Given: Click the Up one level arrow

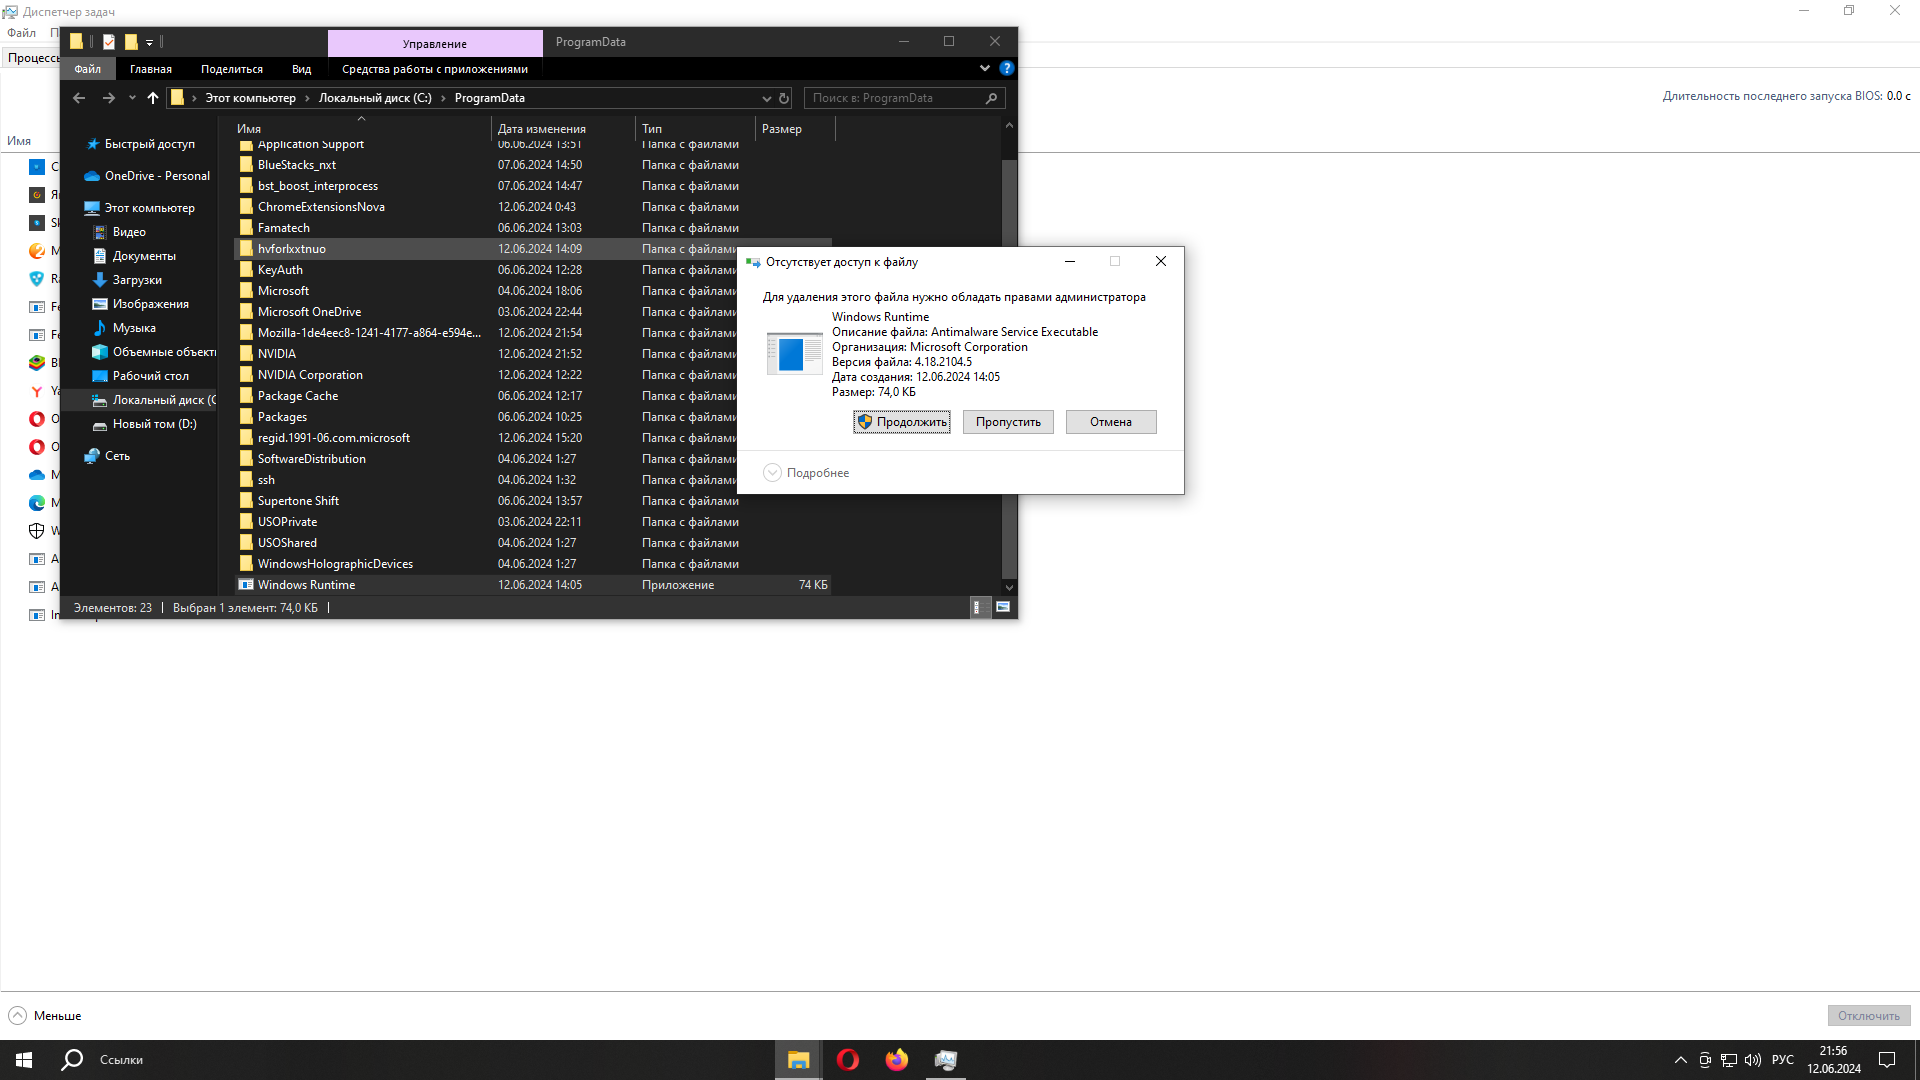Looking at the screenshot, I should click(x=152, y=98).
